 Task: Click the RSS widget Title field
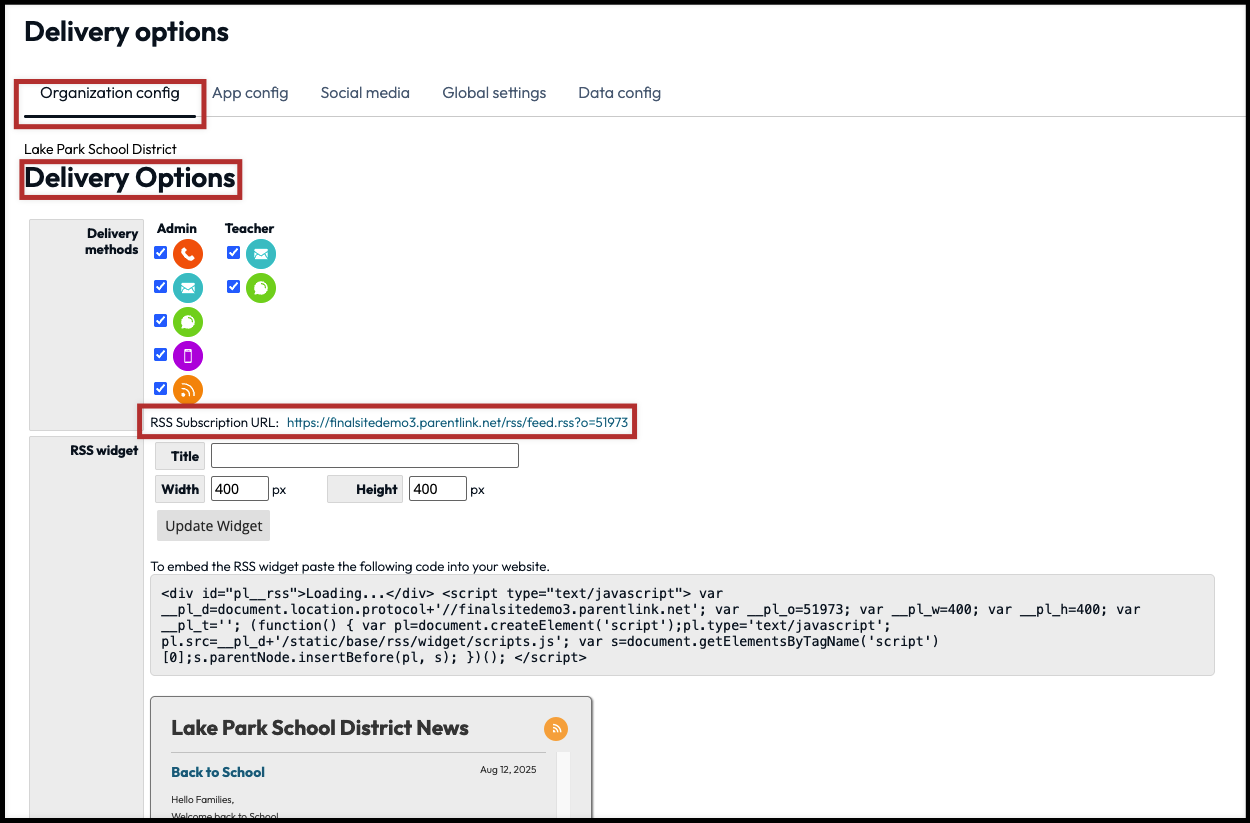(x=364, y=456)
